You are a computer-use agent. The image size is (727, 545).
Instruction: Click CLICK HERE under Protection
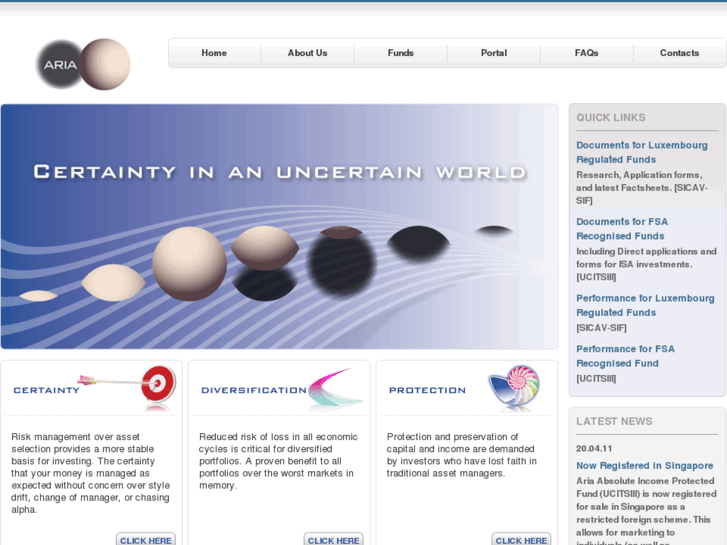(x=521, y=540)
